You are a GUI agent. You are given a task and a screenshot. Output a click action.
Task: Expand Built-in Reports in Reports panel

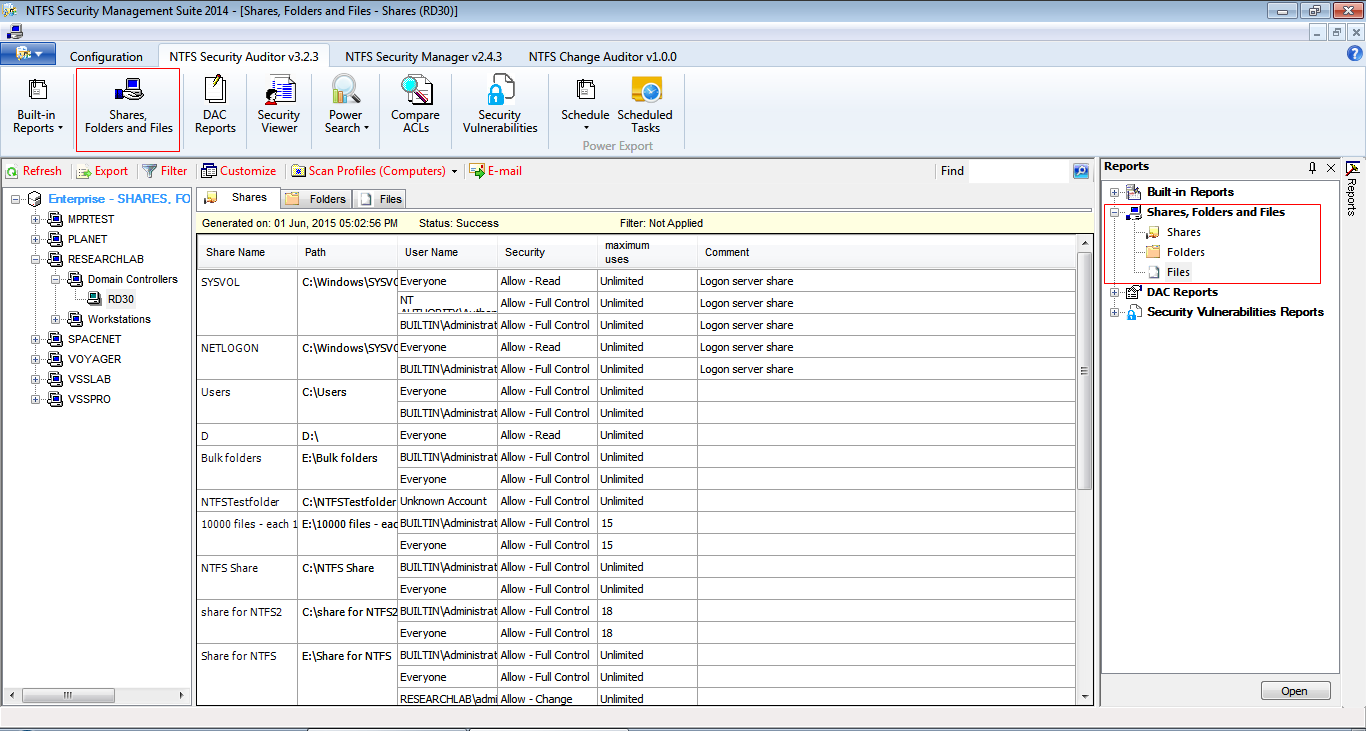coord(1115,192)
